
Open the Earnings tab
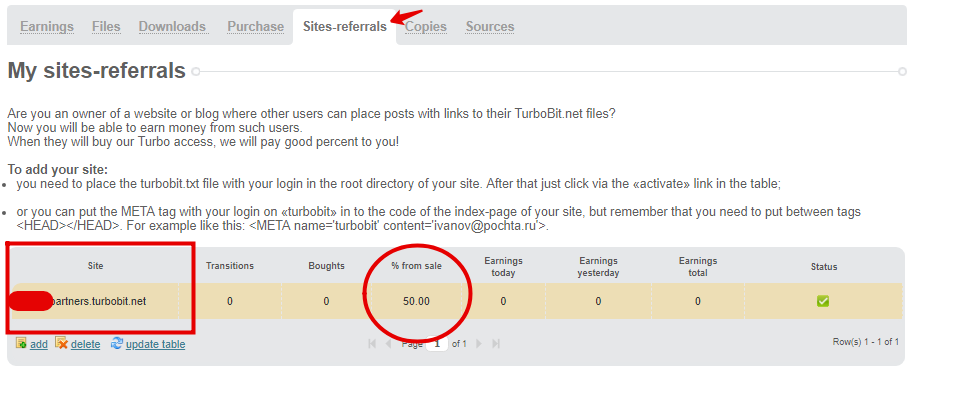pos(46,27)
